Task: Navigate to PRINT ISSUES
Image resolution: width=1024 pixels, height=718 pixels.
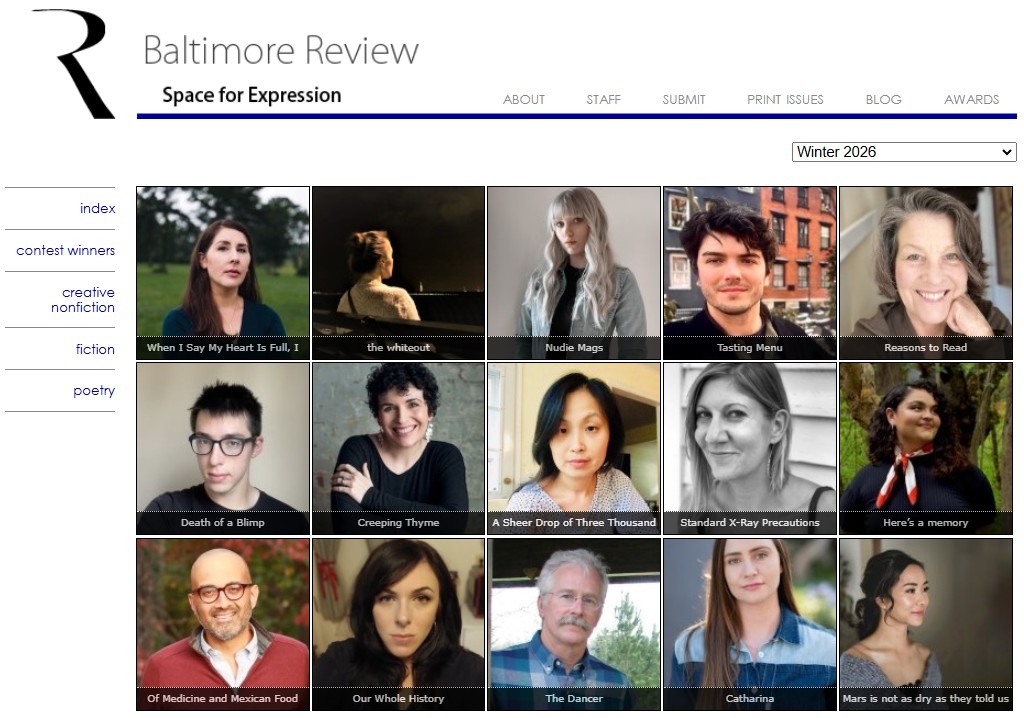Action: [785, 100]
